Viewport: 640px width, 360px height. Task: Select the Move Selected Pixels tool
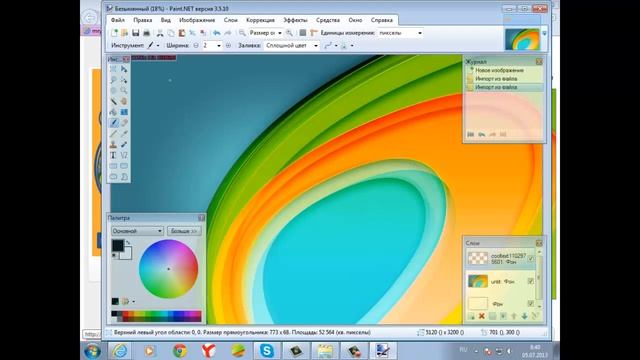click(x=124, y=69)
